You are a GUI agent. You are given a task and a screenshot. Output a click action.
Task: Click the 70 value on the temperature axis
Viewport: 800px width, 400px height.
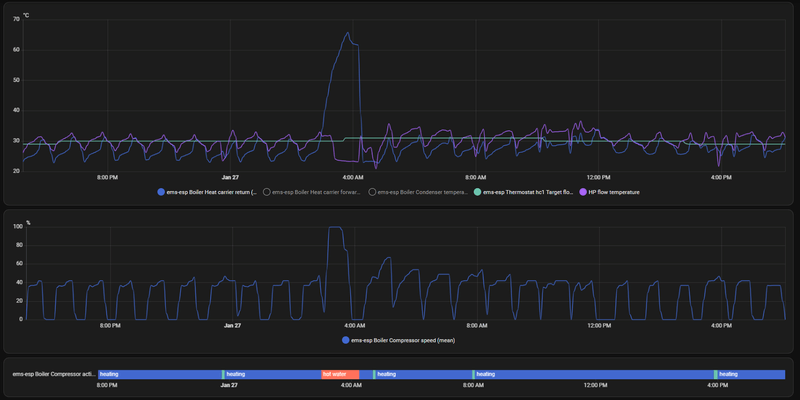[16, 19]
